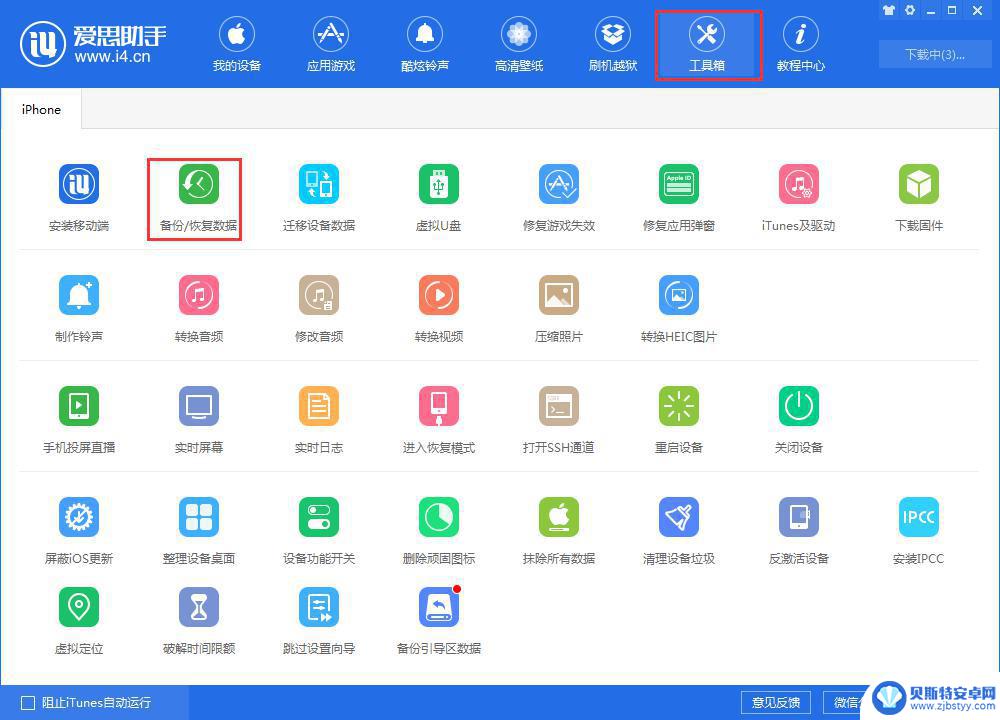Screen dimensions: 1000x720
Task: Select the iPhone device tab
Action: tap(41, 110)
